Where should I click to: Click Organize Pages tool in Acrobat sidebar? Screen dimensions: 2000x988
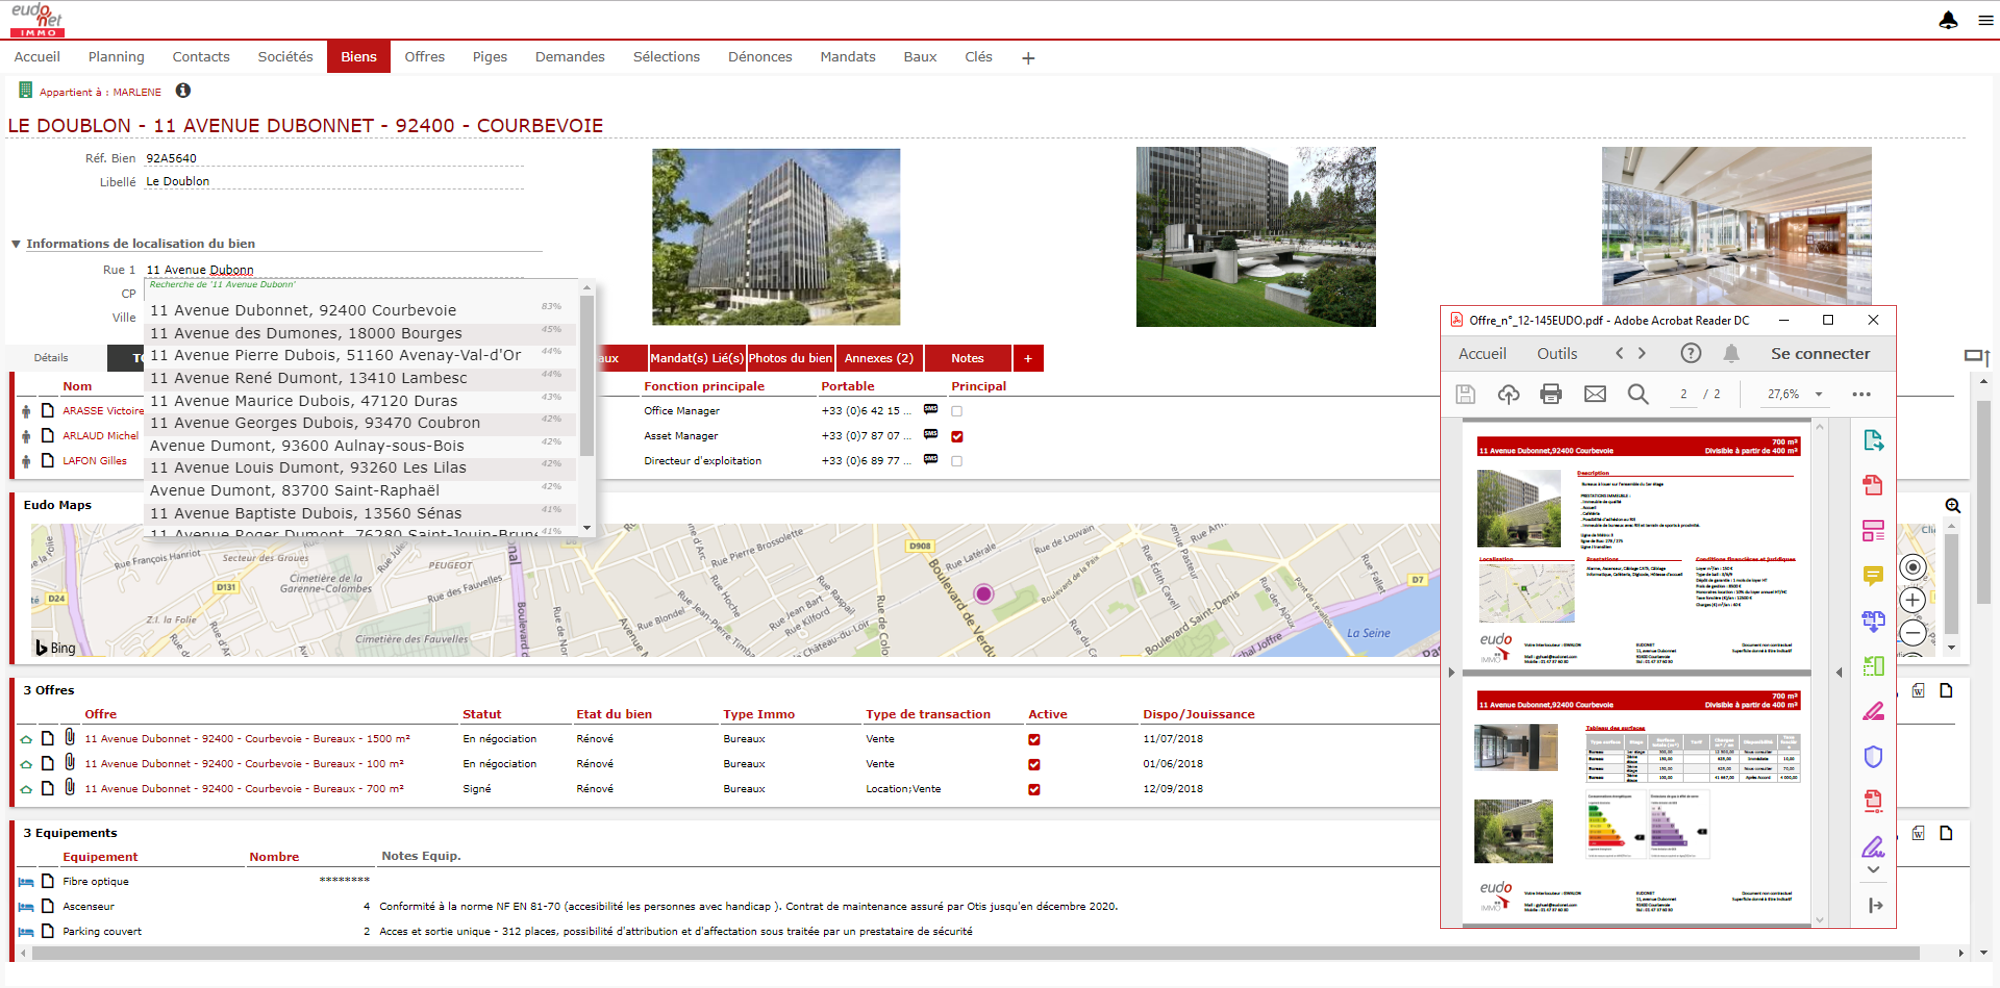(x=1873, y=531)
